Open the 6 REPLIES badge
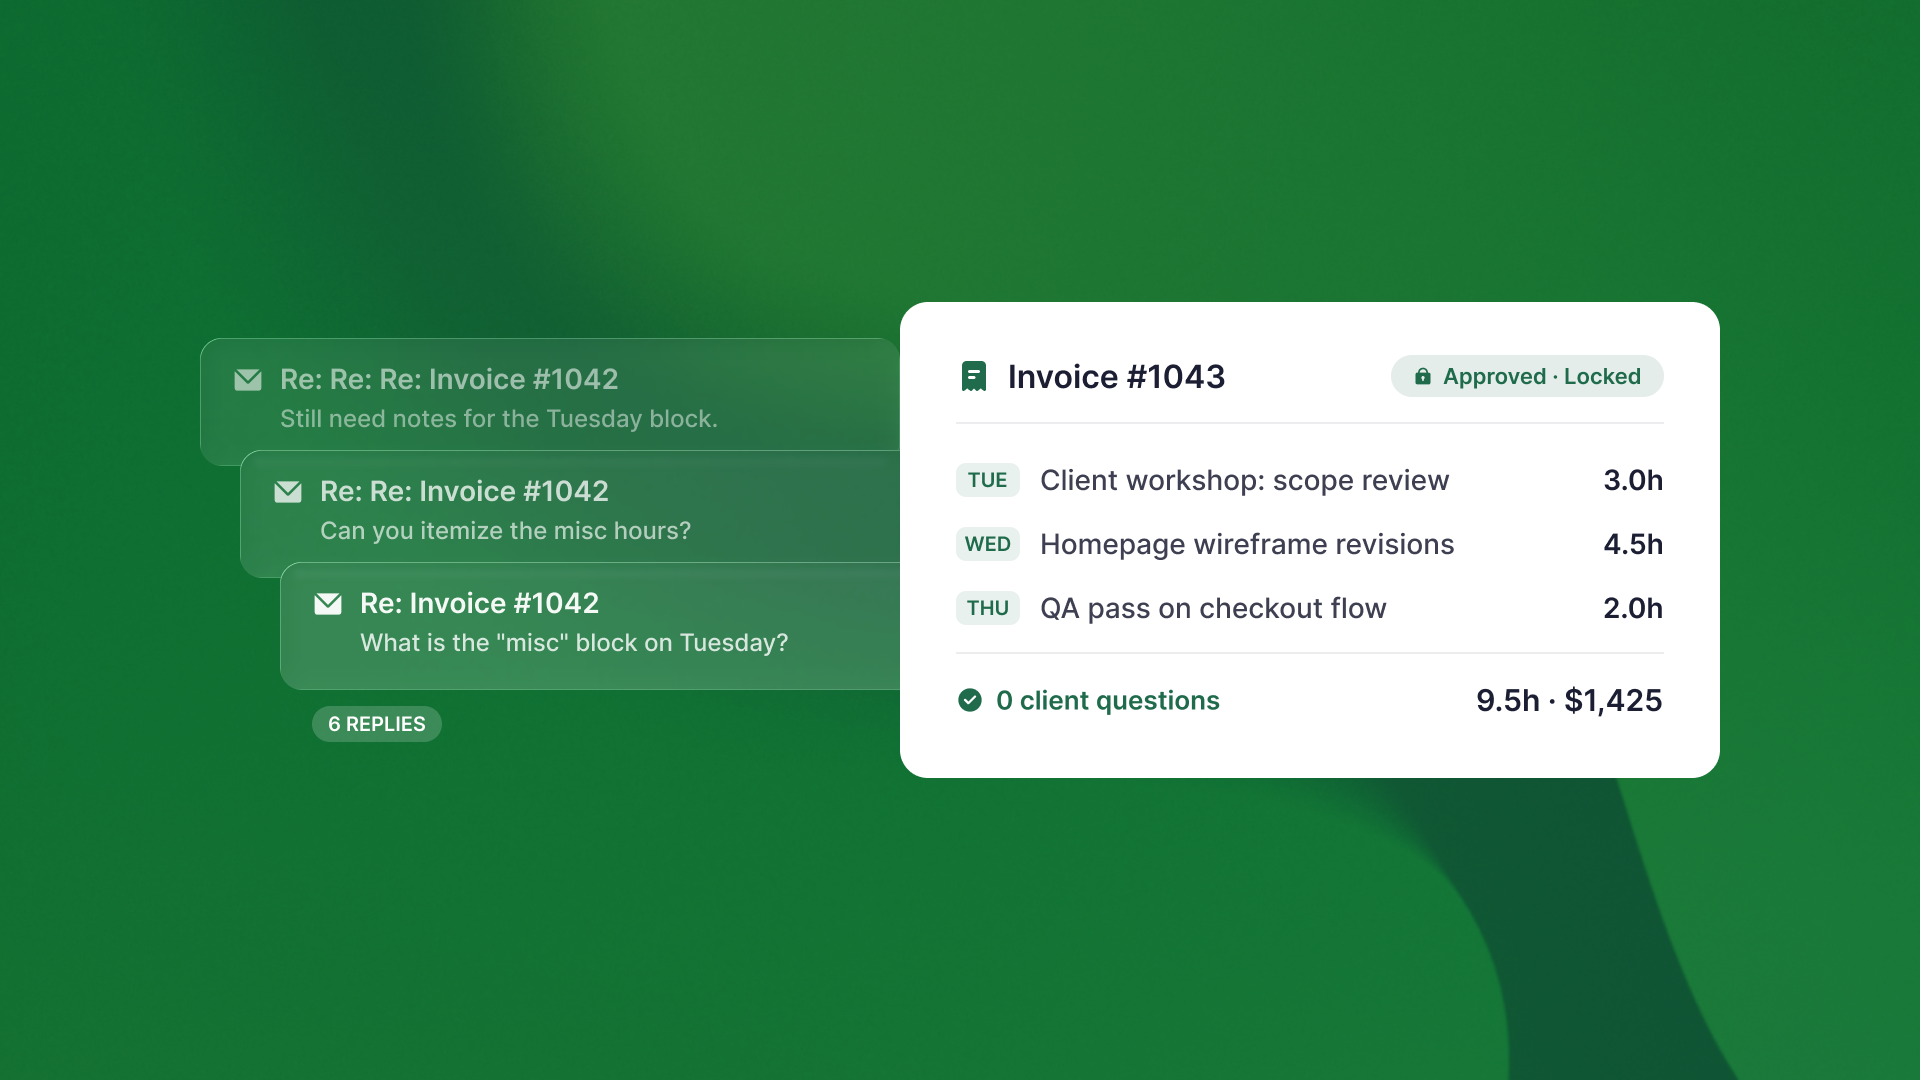The width and height of the screenshot is (1920, 1080). click(x=377, y=724)
